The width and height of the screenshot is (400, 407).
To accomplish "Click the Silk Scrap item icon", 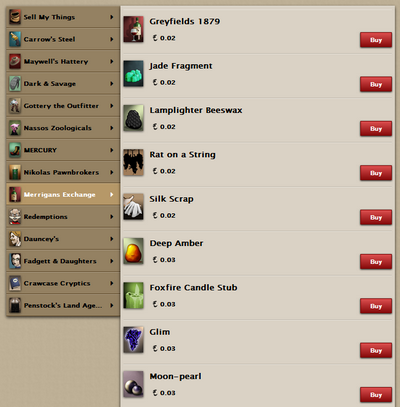I will tap(133, 207).
